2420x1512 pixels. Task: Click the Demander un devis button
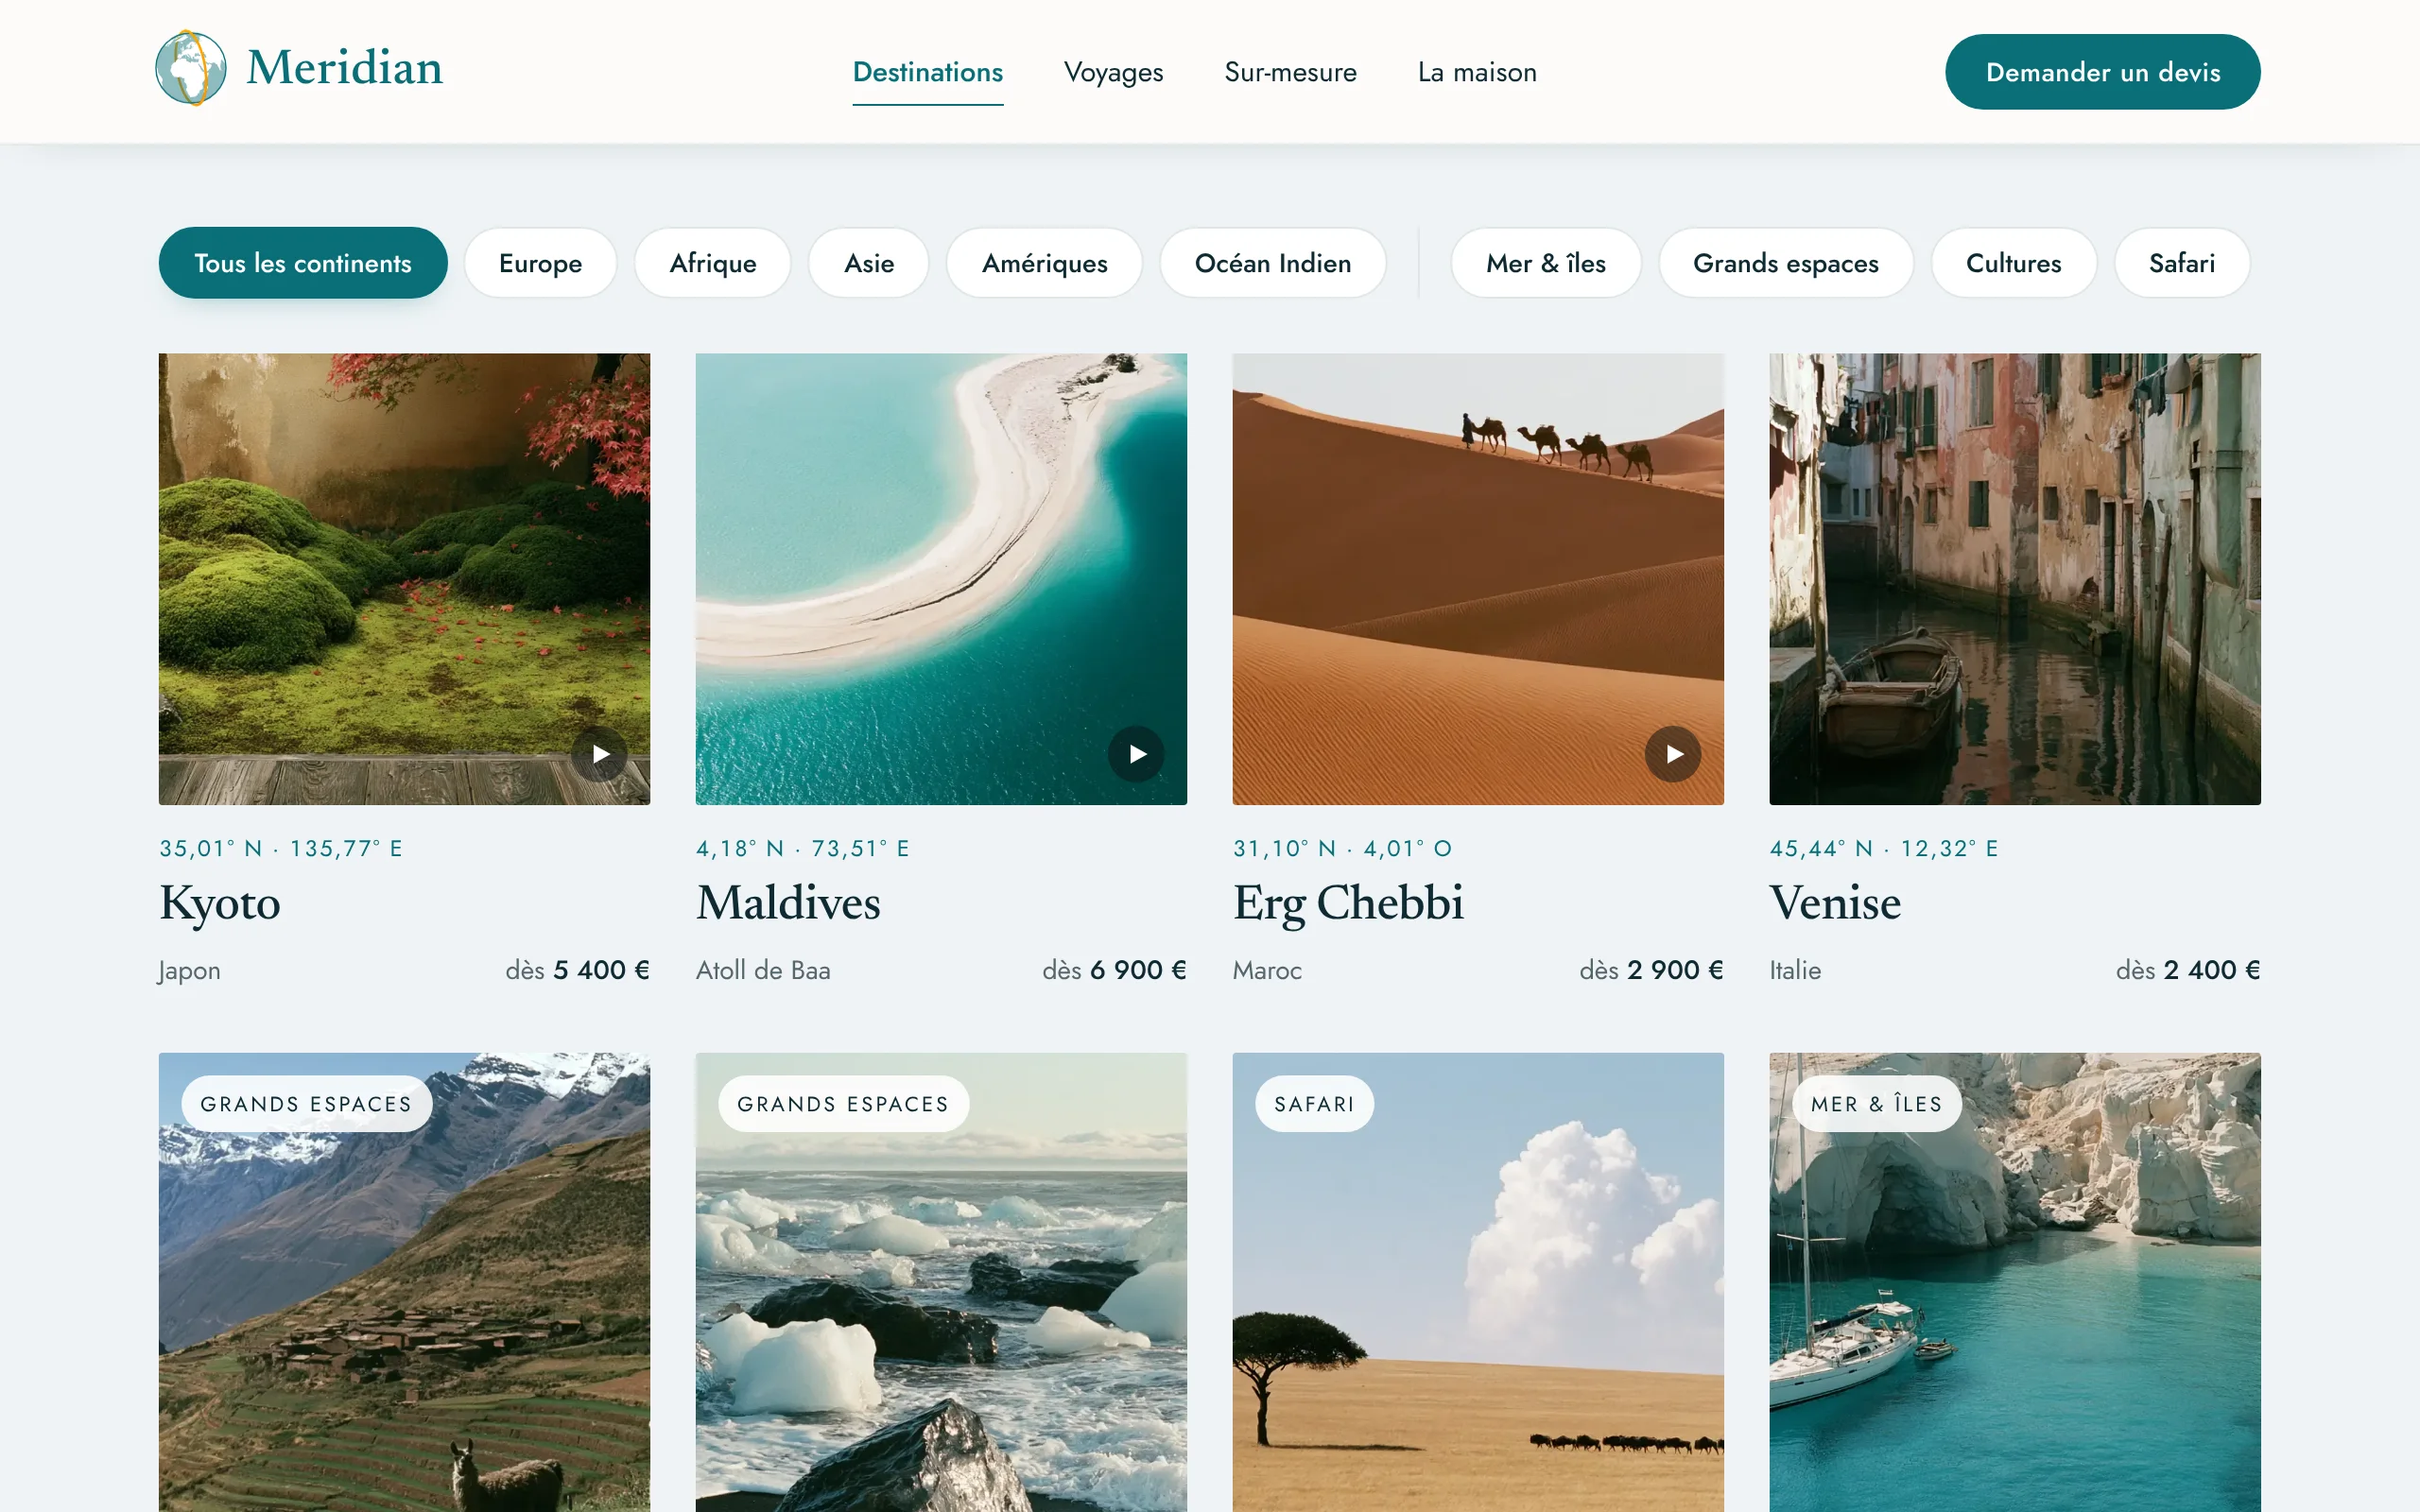click(2102, 72)
